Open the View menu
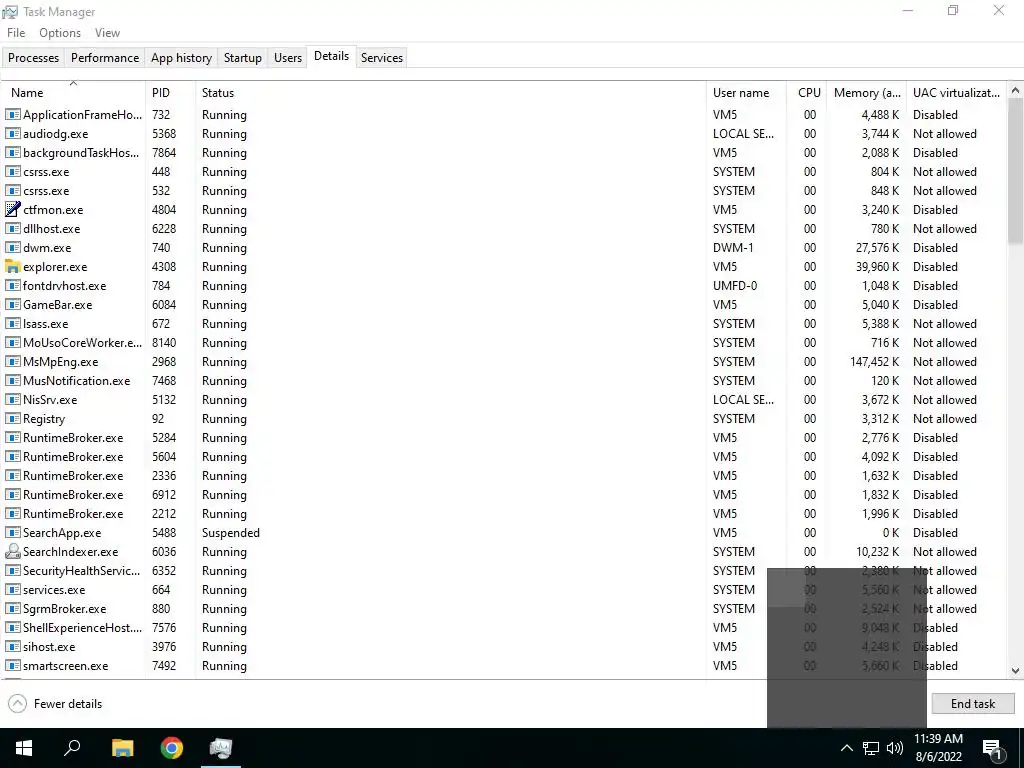Screen dimensions: 1024x768 (x=107, y=33)
